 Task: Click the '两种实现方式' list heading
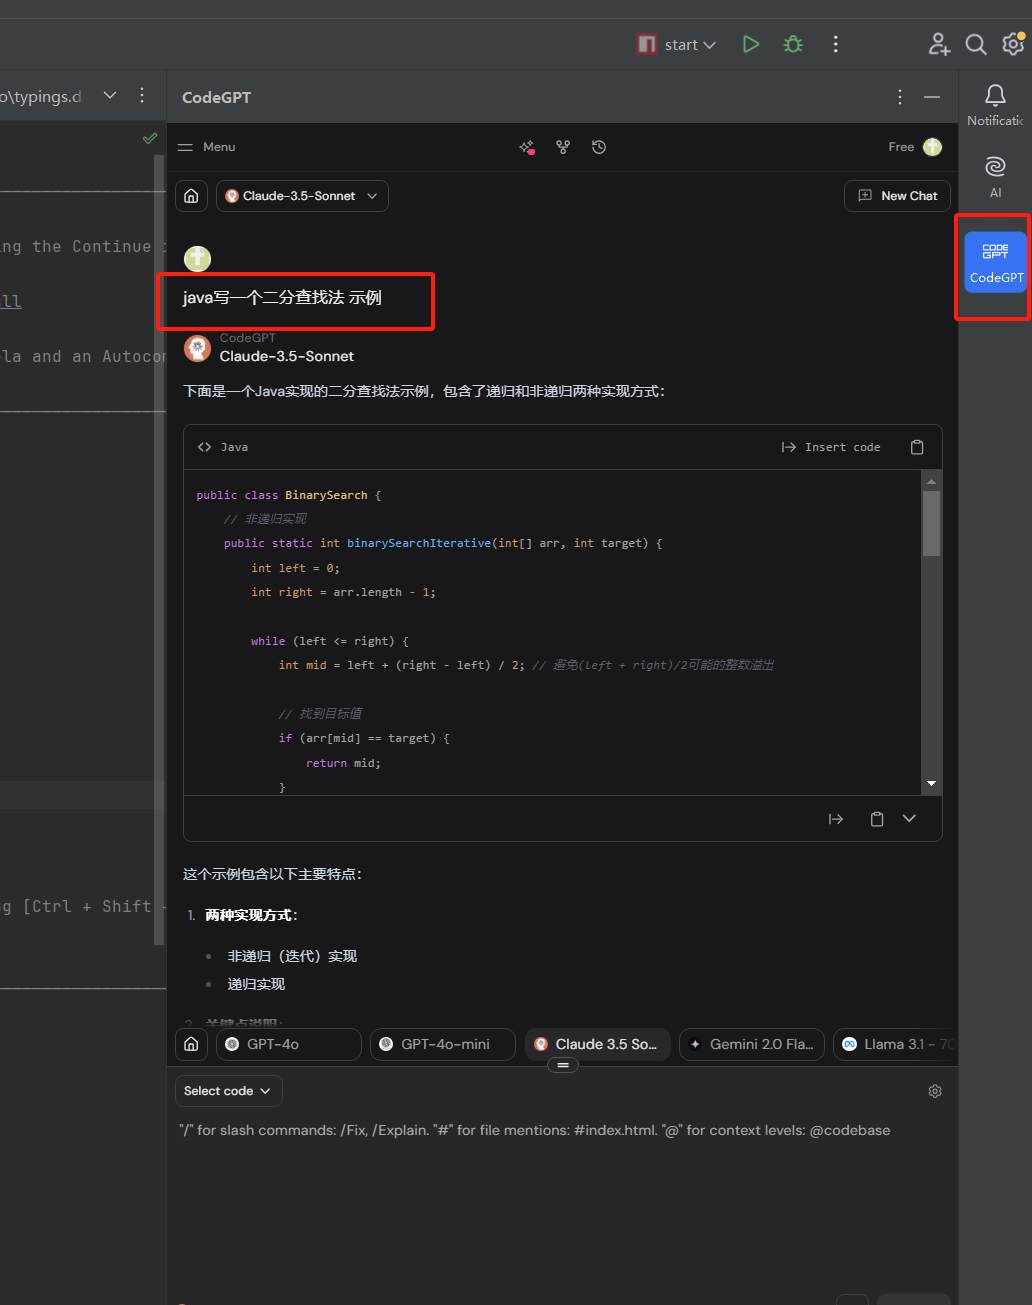point(251,915)
